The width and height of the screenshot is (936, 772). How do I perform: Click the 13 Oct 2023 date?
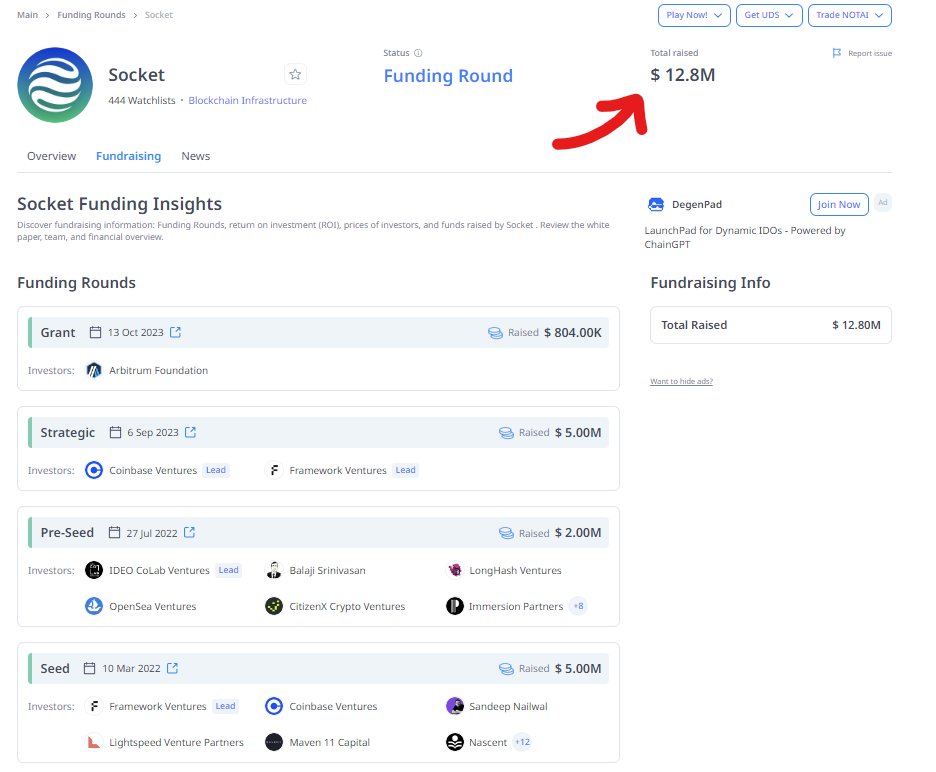click(136, 333)
